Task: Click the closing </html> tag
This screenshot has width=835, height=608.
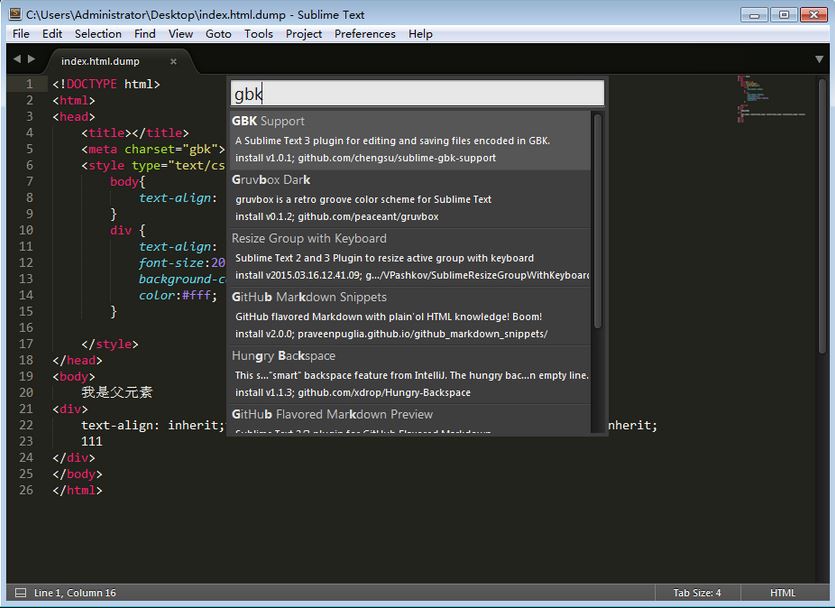Action: point(77,490)
